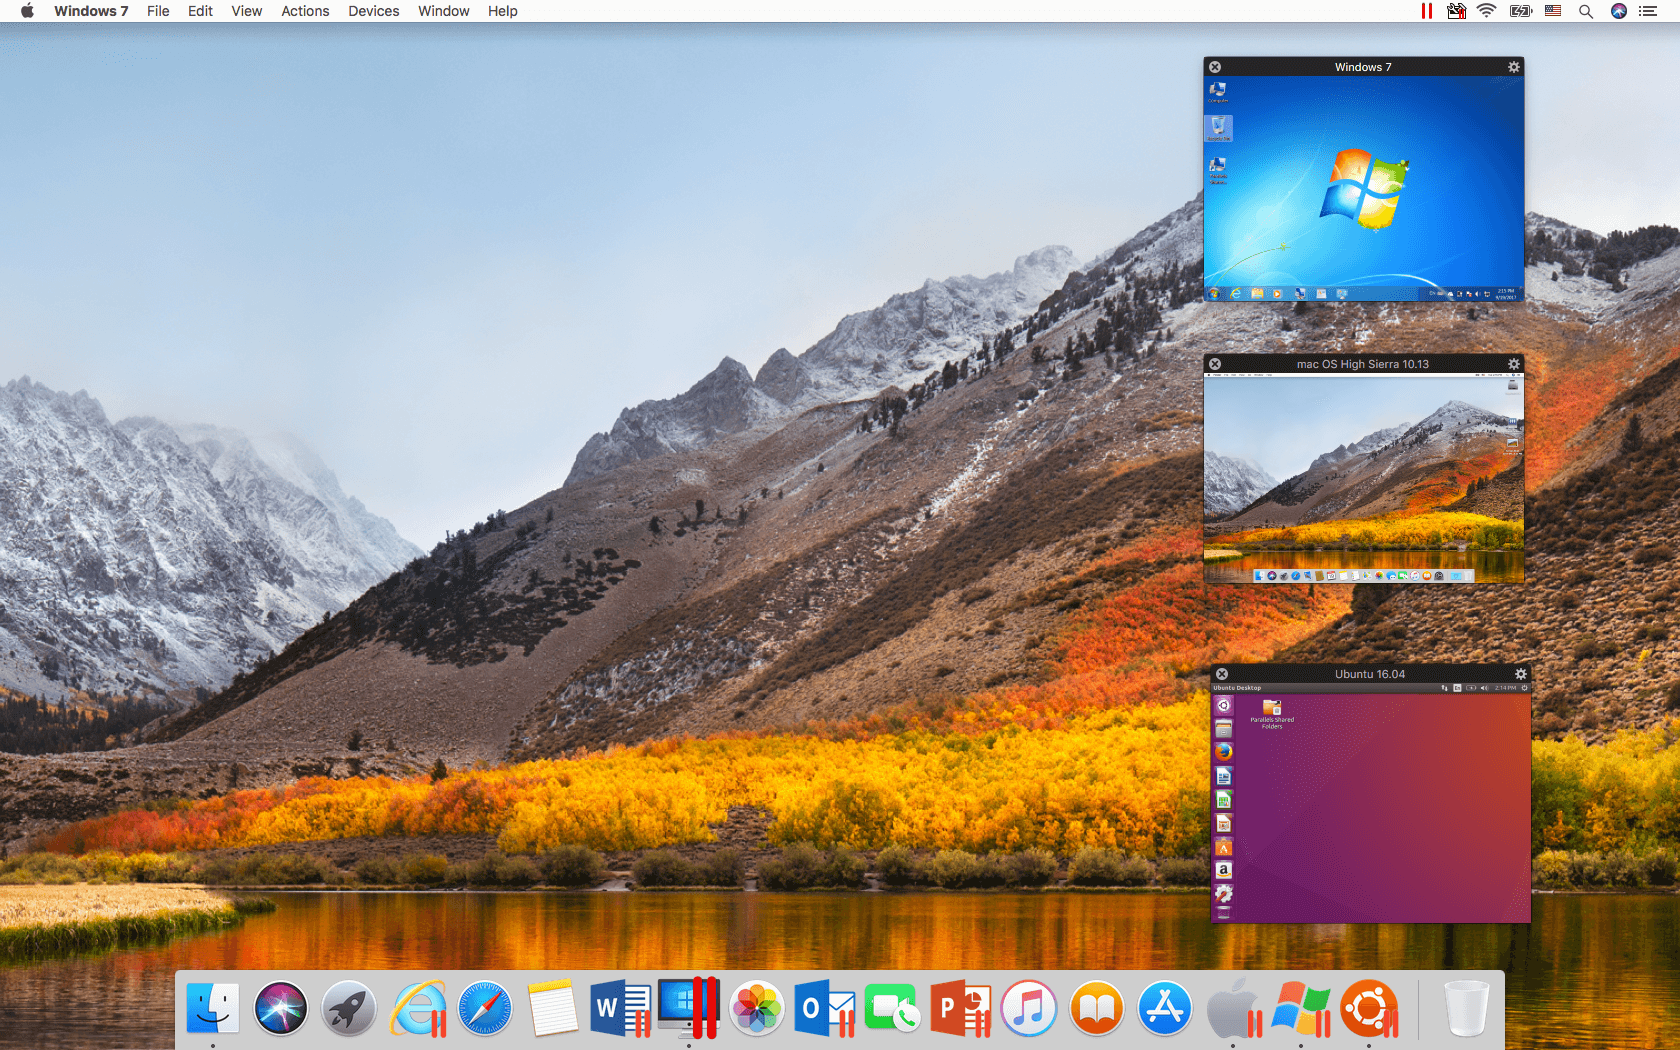Click LibreOffice Impress in Ubuntu launcher
Viewport: 1680px width, 1050px height.
tap(1223, 823)
